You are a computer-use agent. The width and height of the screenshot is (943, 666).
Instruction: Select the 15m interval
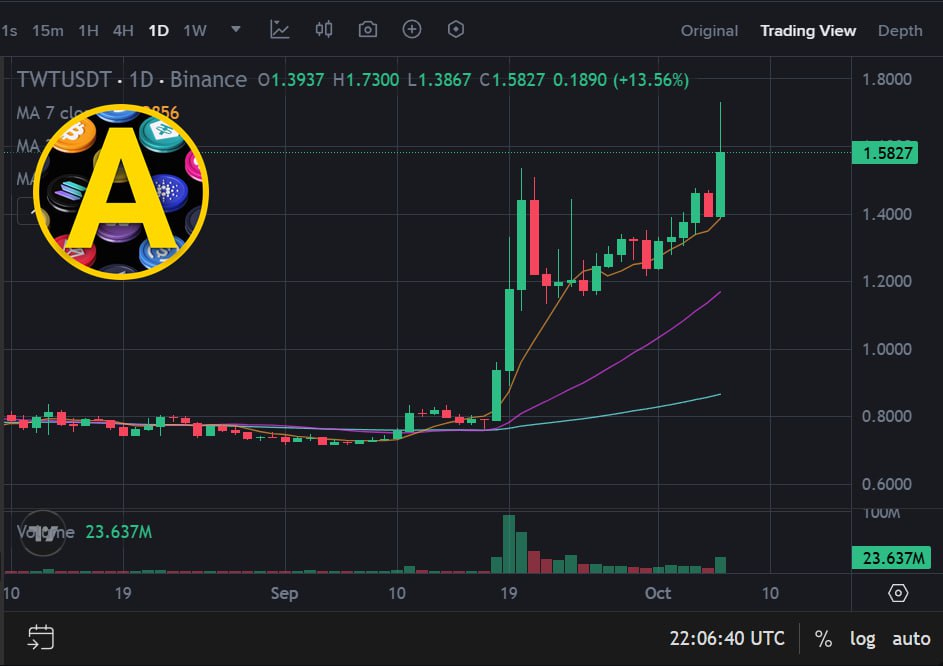click(48, 31)
